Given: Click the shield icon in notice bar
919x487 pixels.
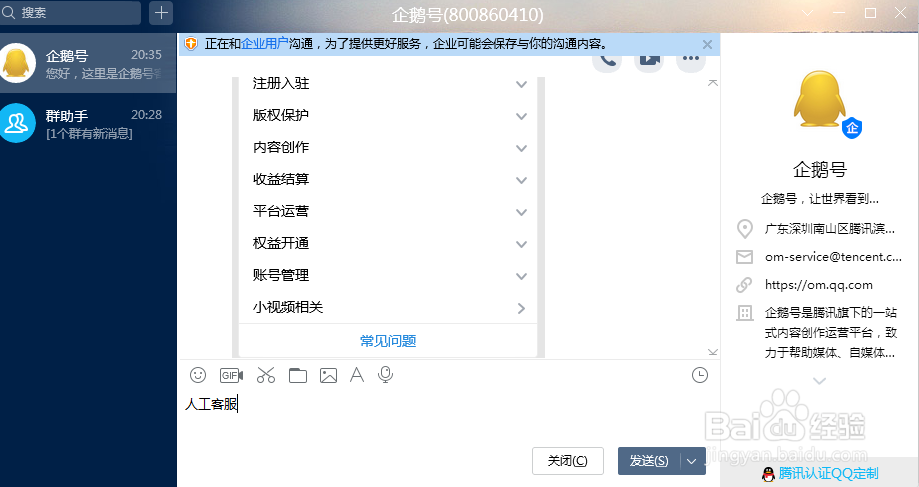Looking at the screenshot, I should [x=191, y=44].
